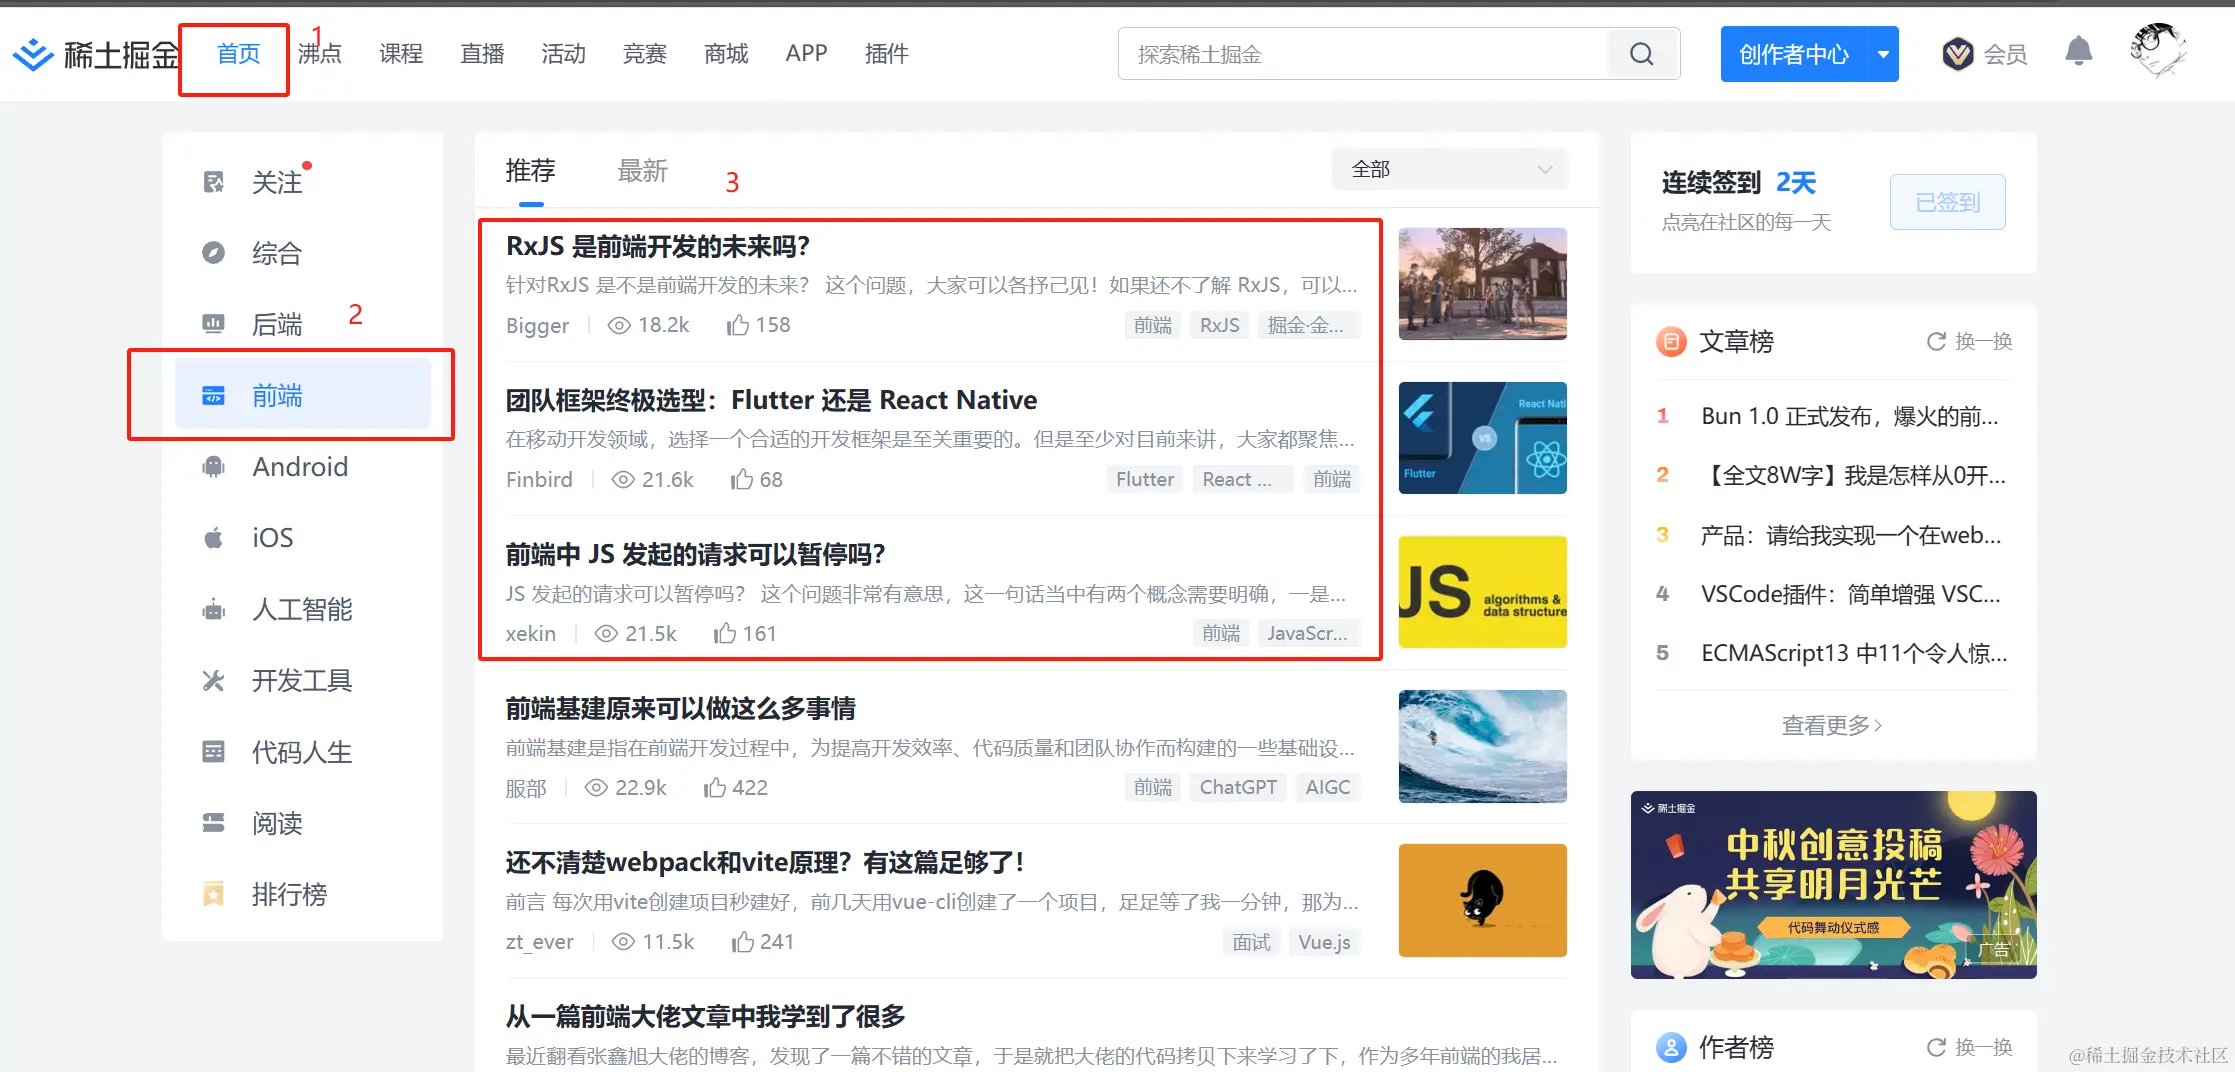This screenshot has height=1072, width=2235.
Task: Focus the 探索稀土掘金 search field
Action: [1363, 54]
